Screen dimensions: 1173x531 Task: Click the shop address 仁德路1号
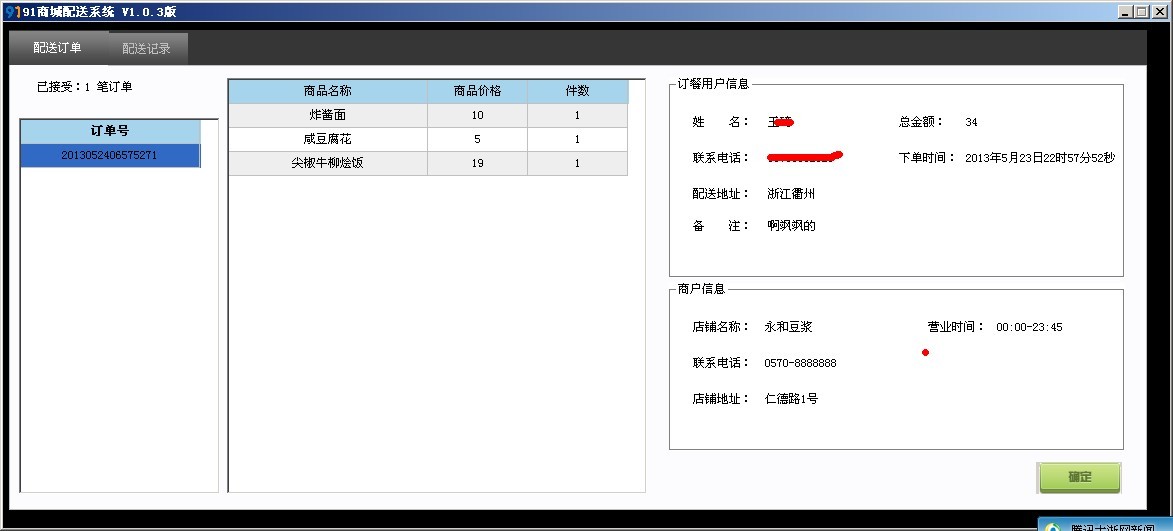click(x=791, y=399)
